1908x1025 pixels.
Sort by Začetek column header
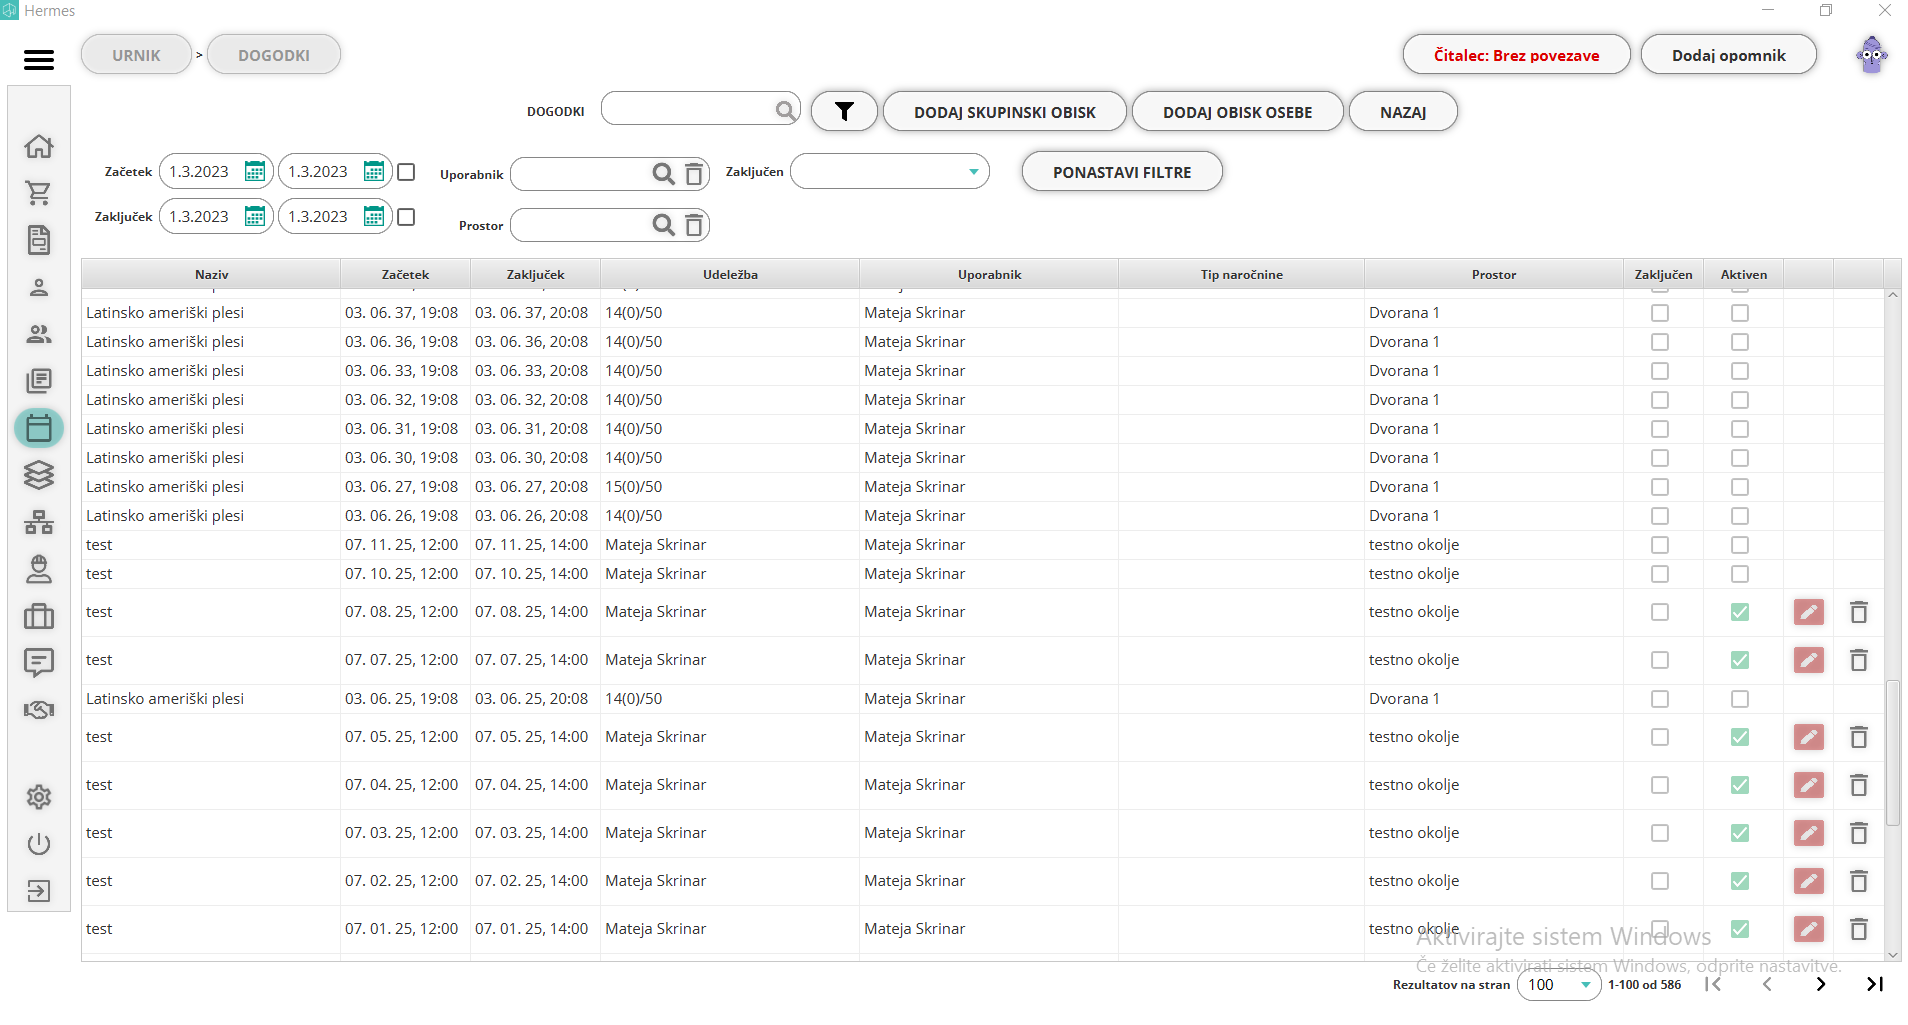405,274
